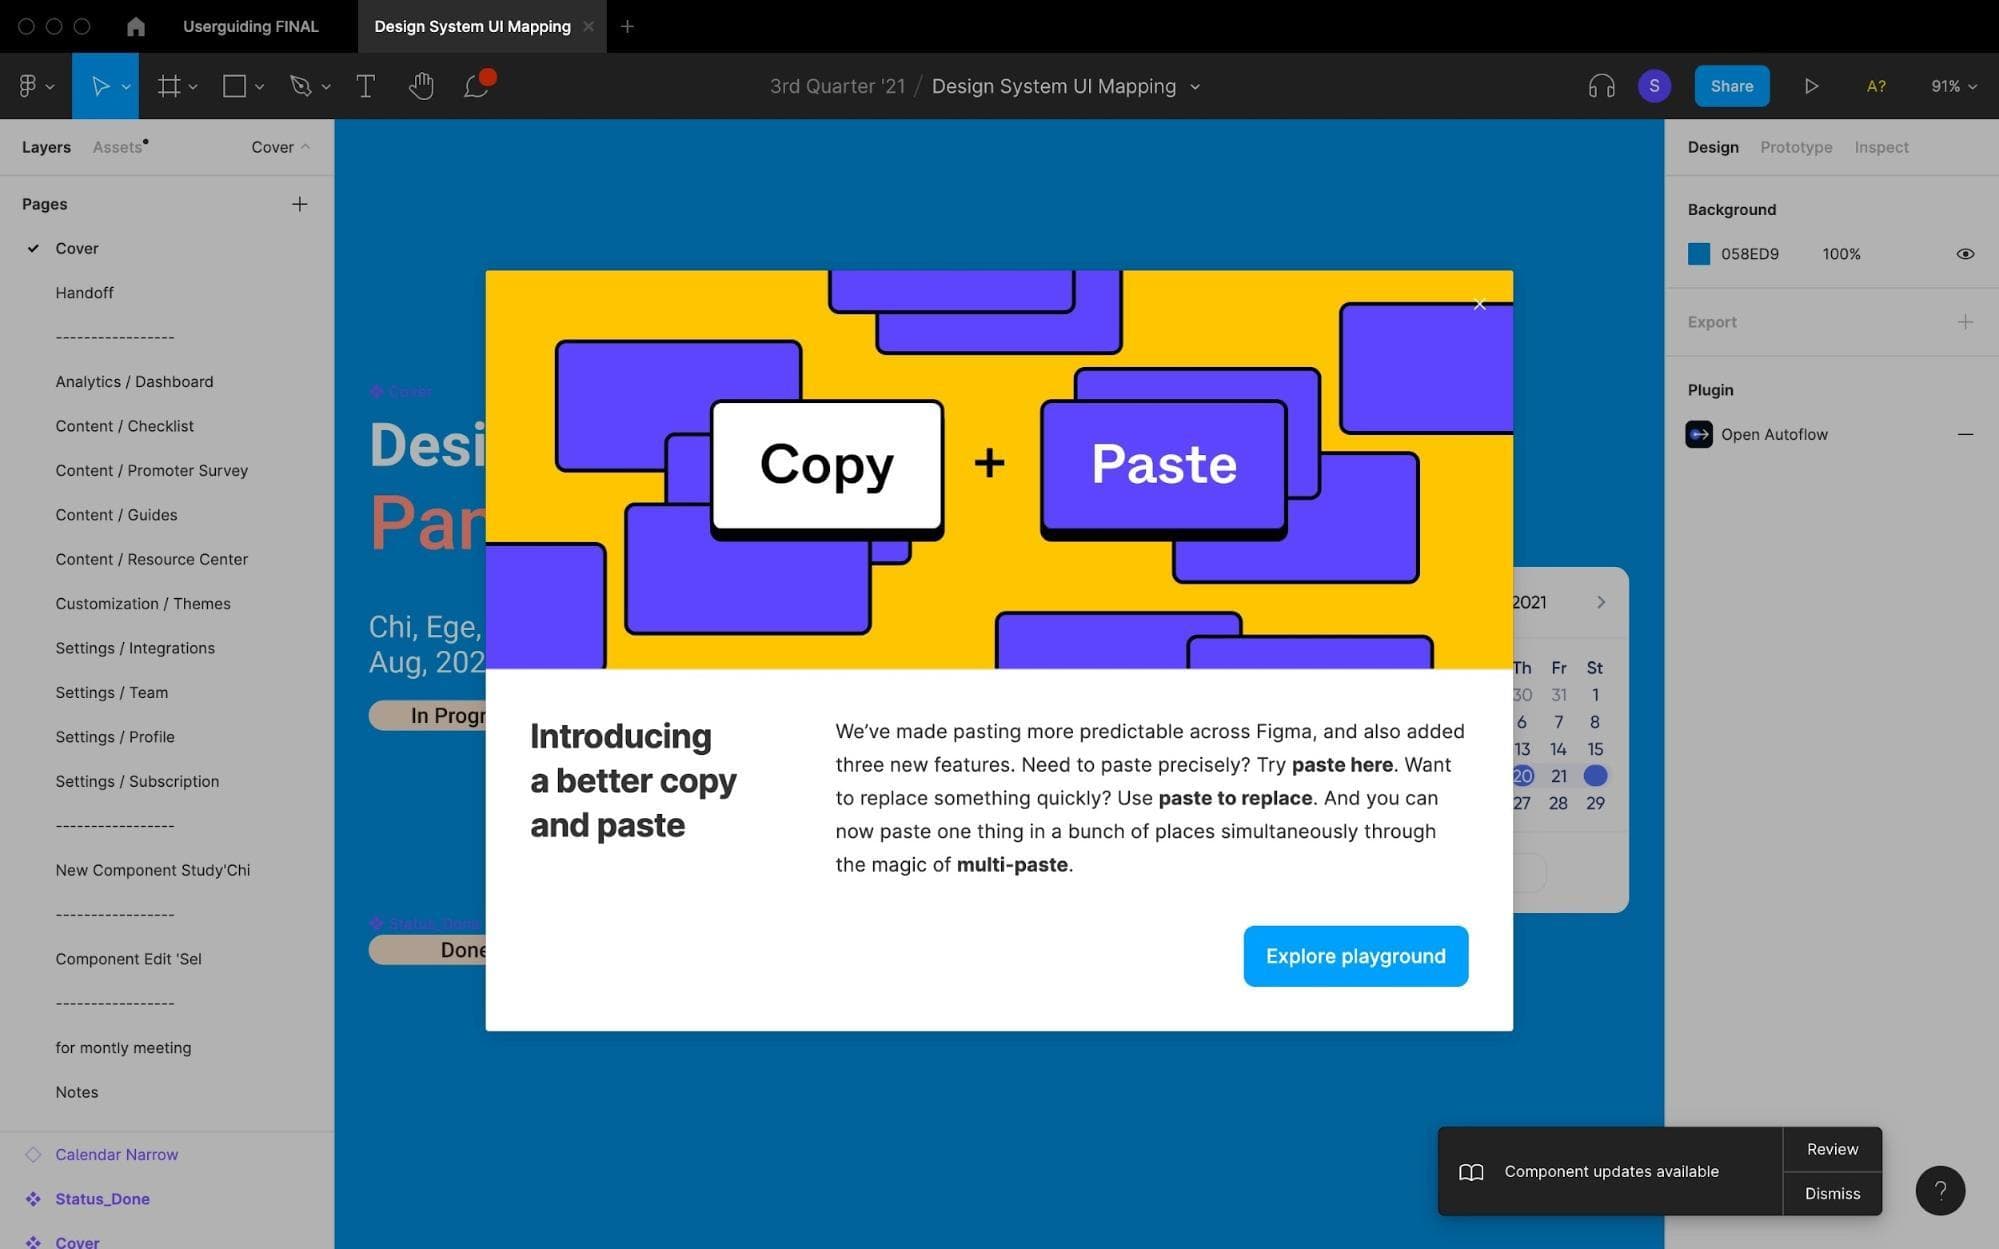Select the Hand tool

(421, 86)
